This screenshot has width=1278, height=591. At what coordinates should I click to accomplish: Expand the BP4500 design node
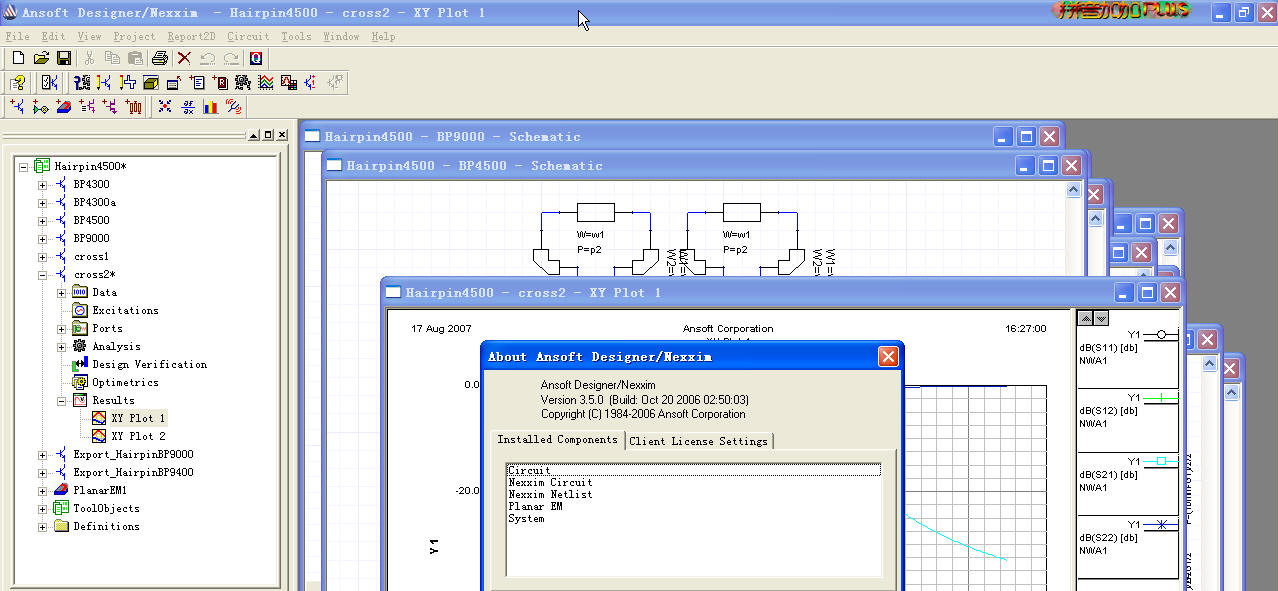point(42,221)
